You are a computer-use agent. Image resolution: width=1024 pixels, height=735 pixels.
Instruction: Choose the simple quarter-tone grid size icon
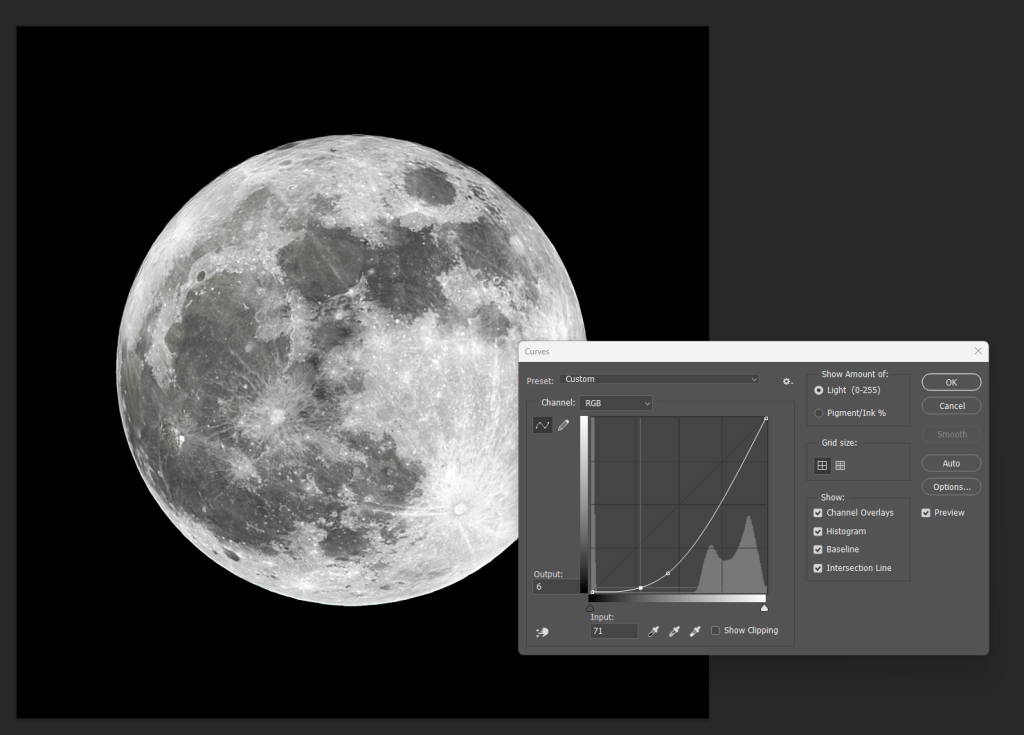pyautogui.click(x=822, y=465)
